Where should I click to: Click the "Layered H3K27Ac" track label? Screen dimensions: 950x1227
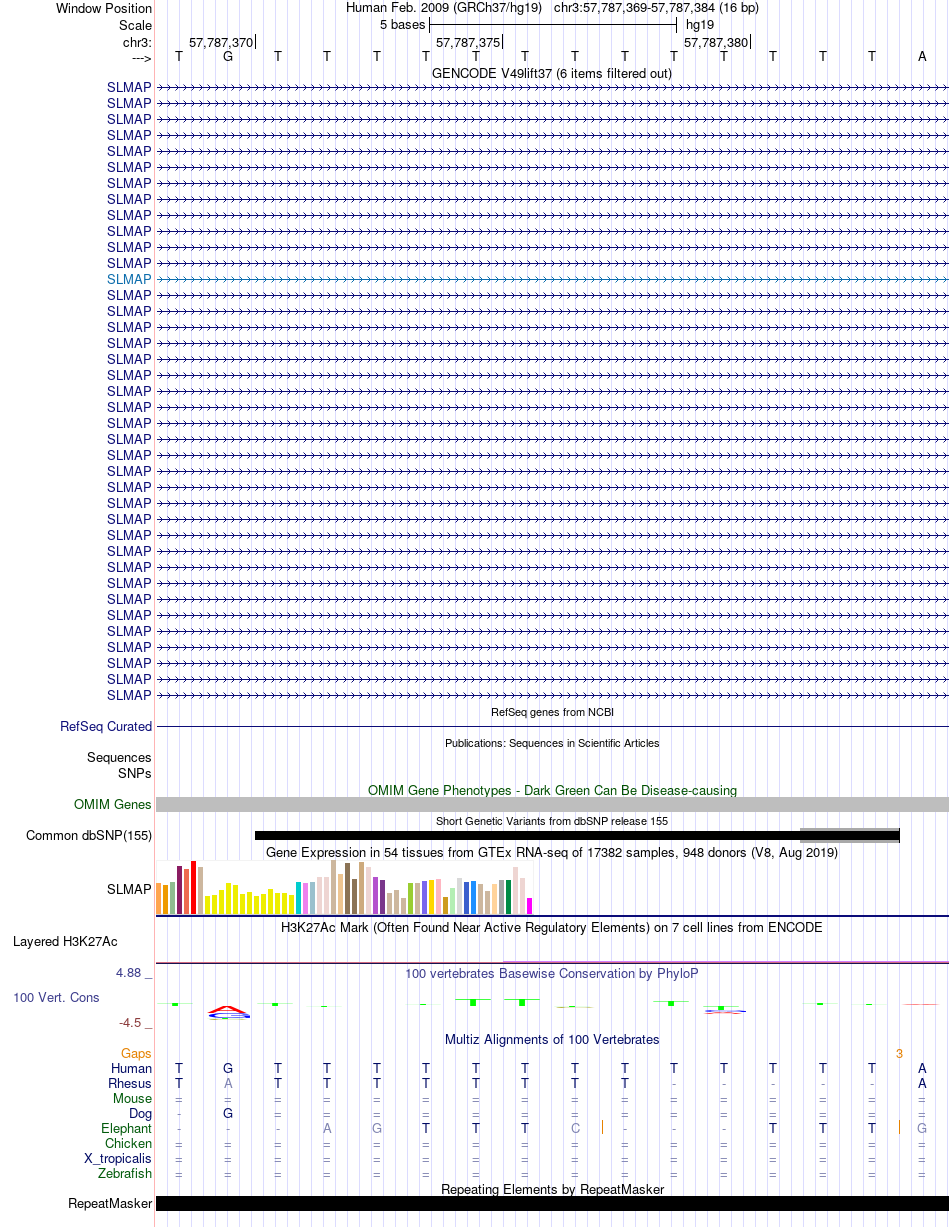click(x=65, y=942)
